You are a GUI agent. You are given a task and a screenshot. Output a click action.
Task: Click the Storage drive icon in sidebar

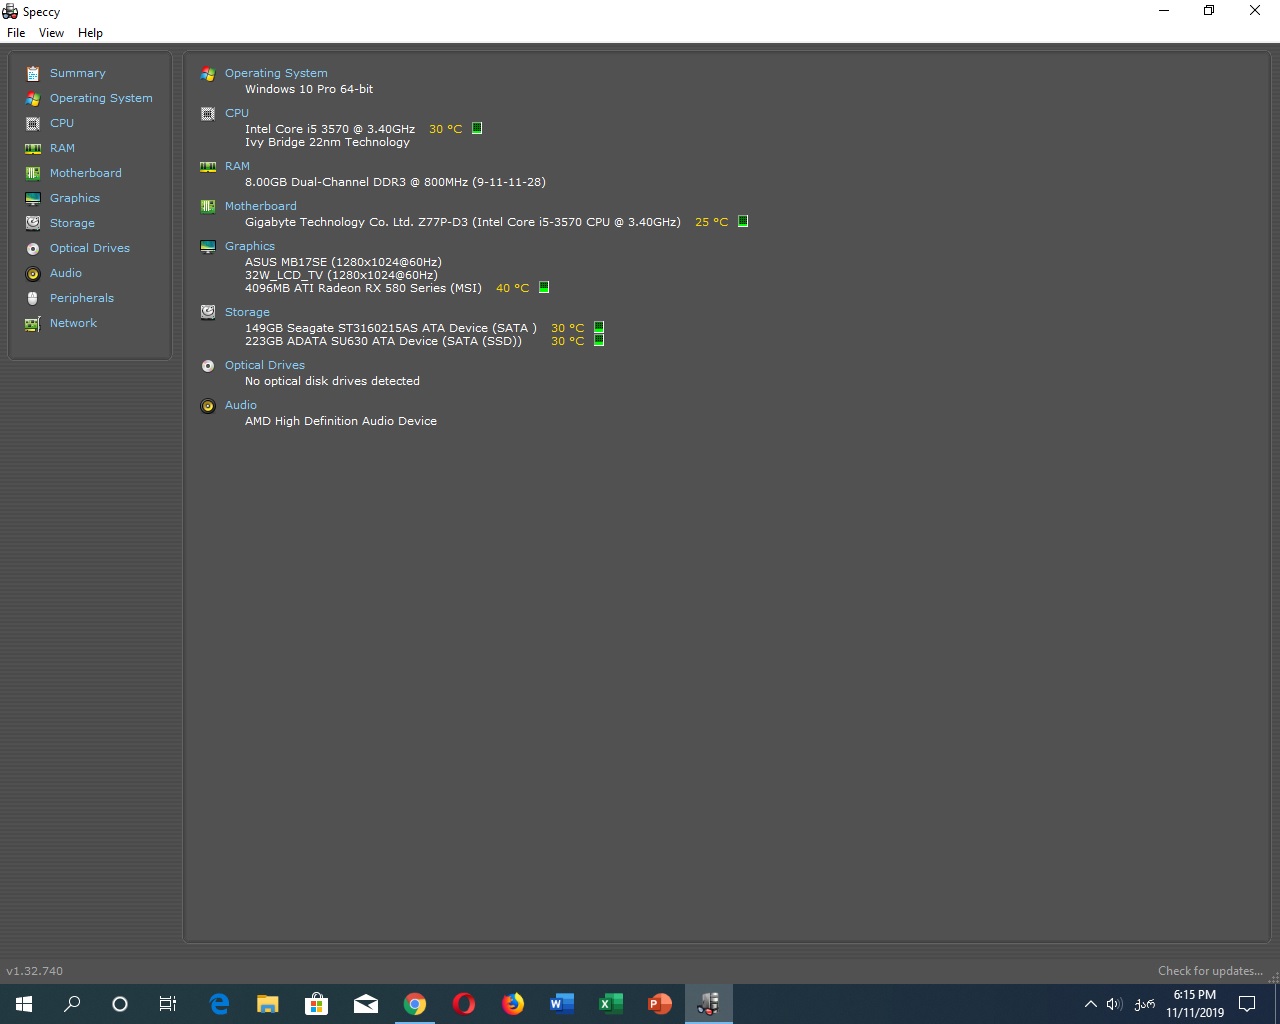[x=33, y=223]
